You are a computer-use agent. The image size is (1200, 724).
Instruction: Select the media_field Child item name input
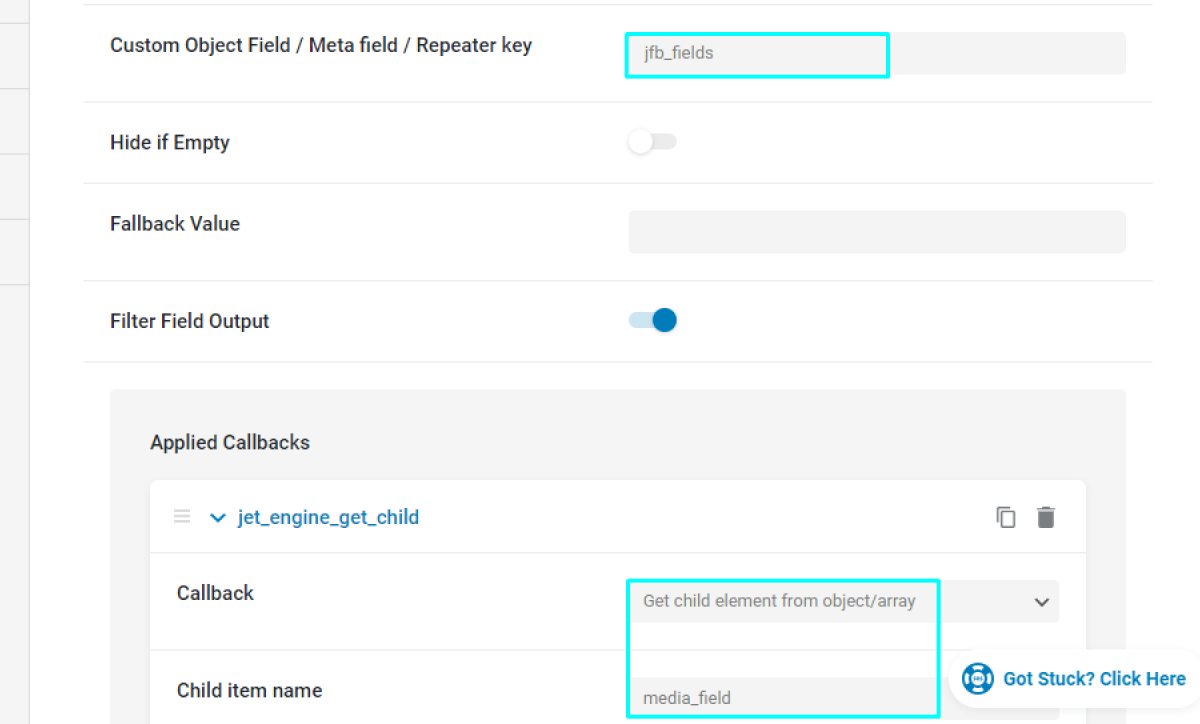point(783,697)
